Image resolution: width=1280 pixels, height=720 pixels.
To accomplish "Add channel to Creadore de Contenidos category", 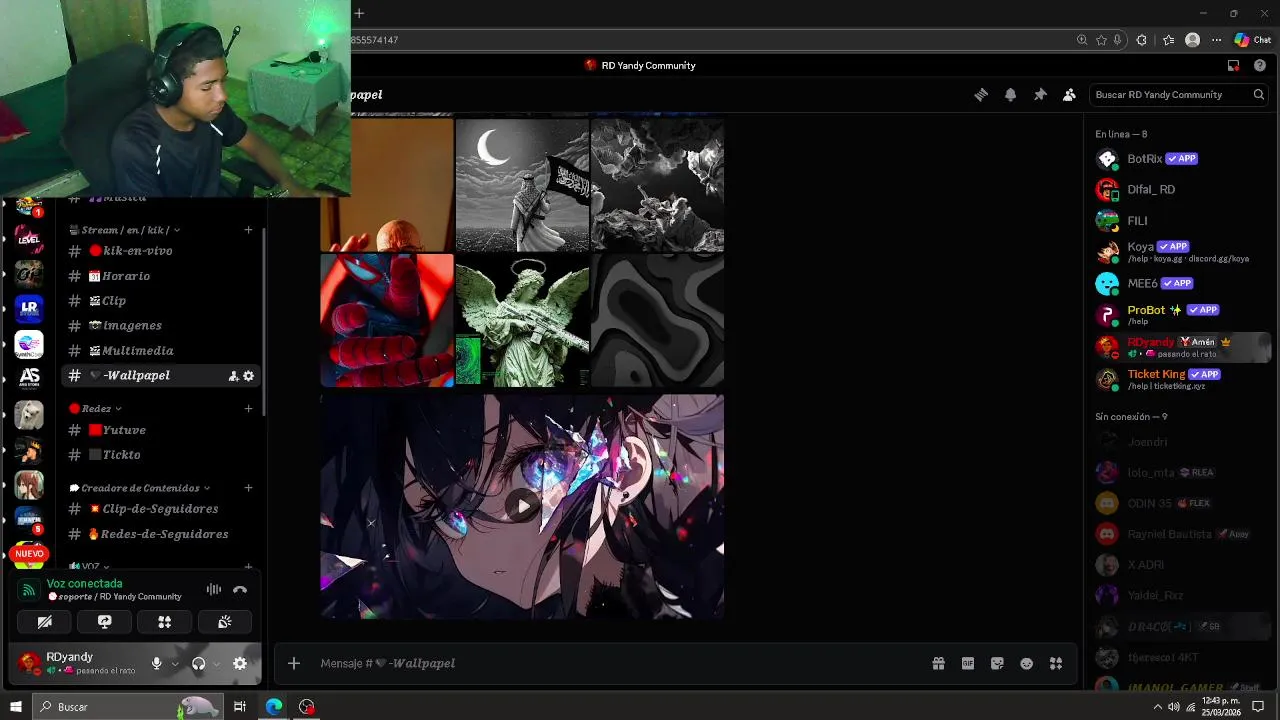I will click(x=248, y=488).
